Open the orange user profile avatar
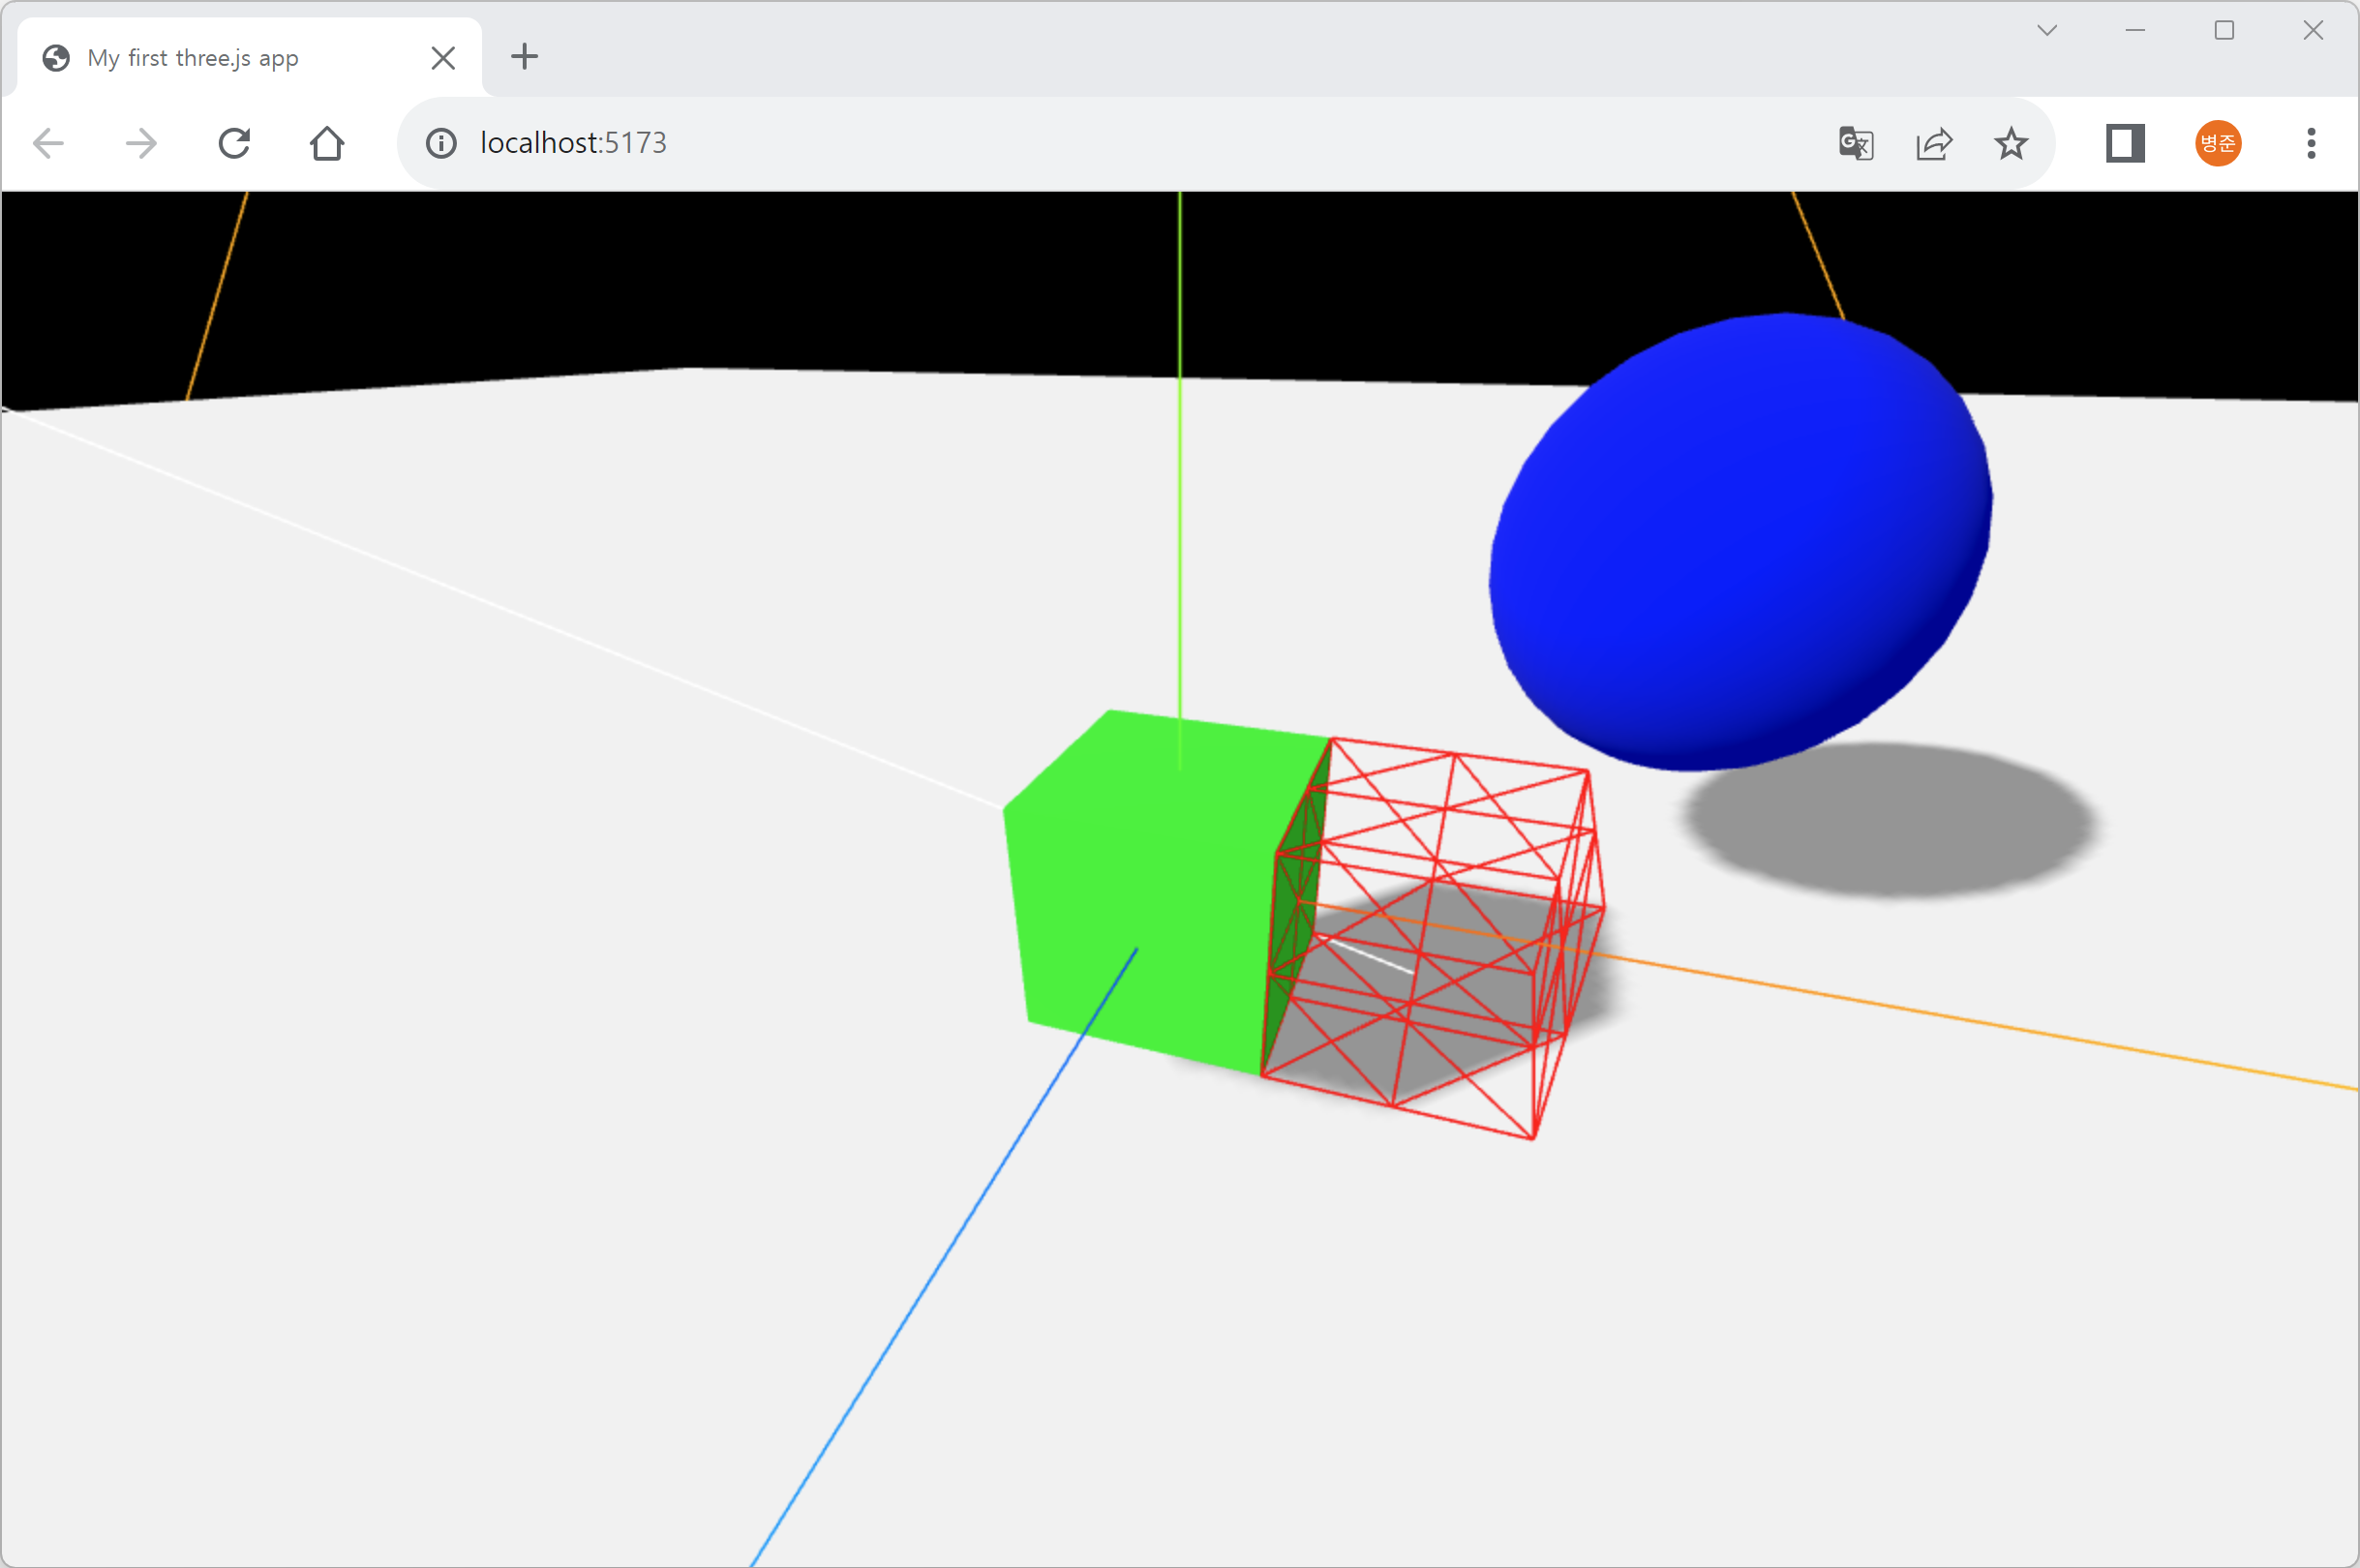The height and width of the screenshot is (1568, 2360). click(2218, 143)
